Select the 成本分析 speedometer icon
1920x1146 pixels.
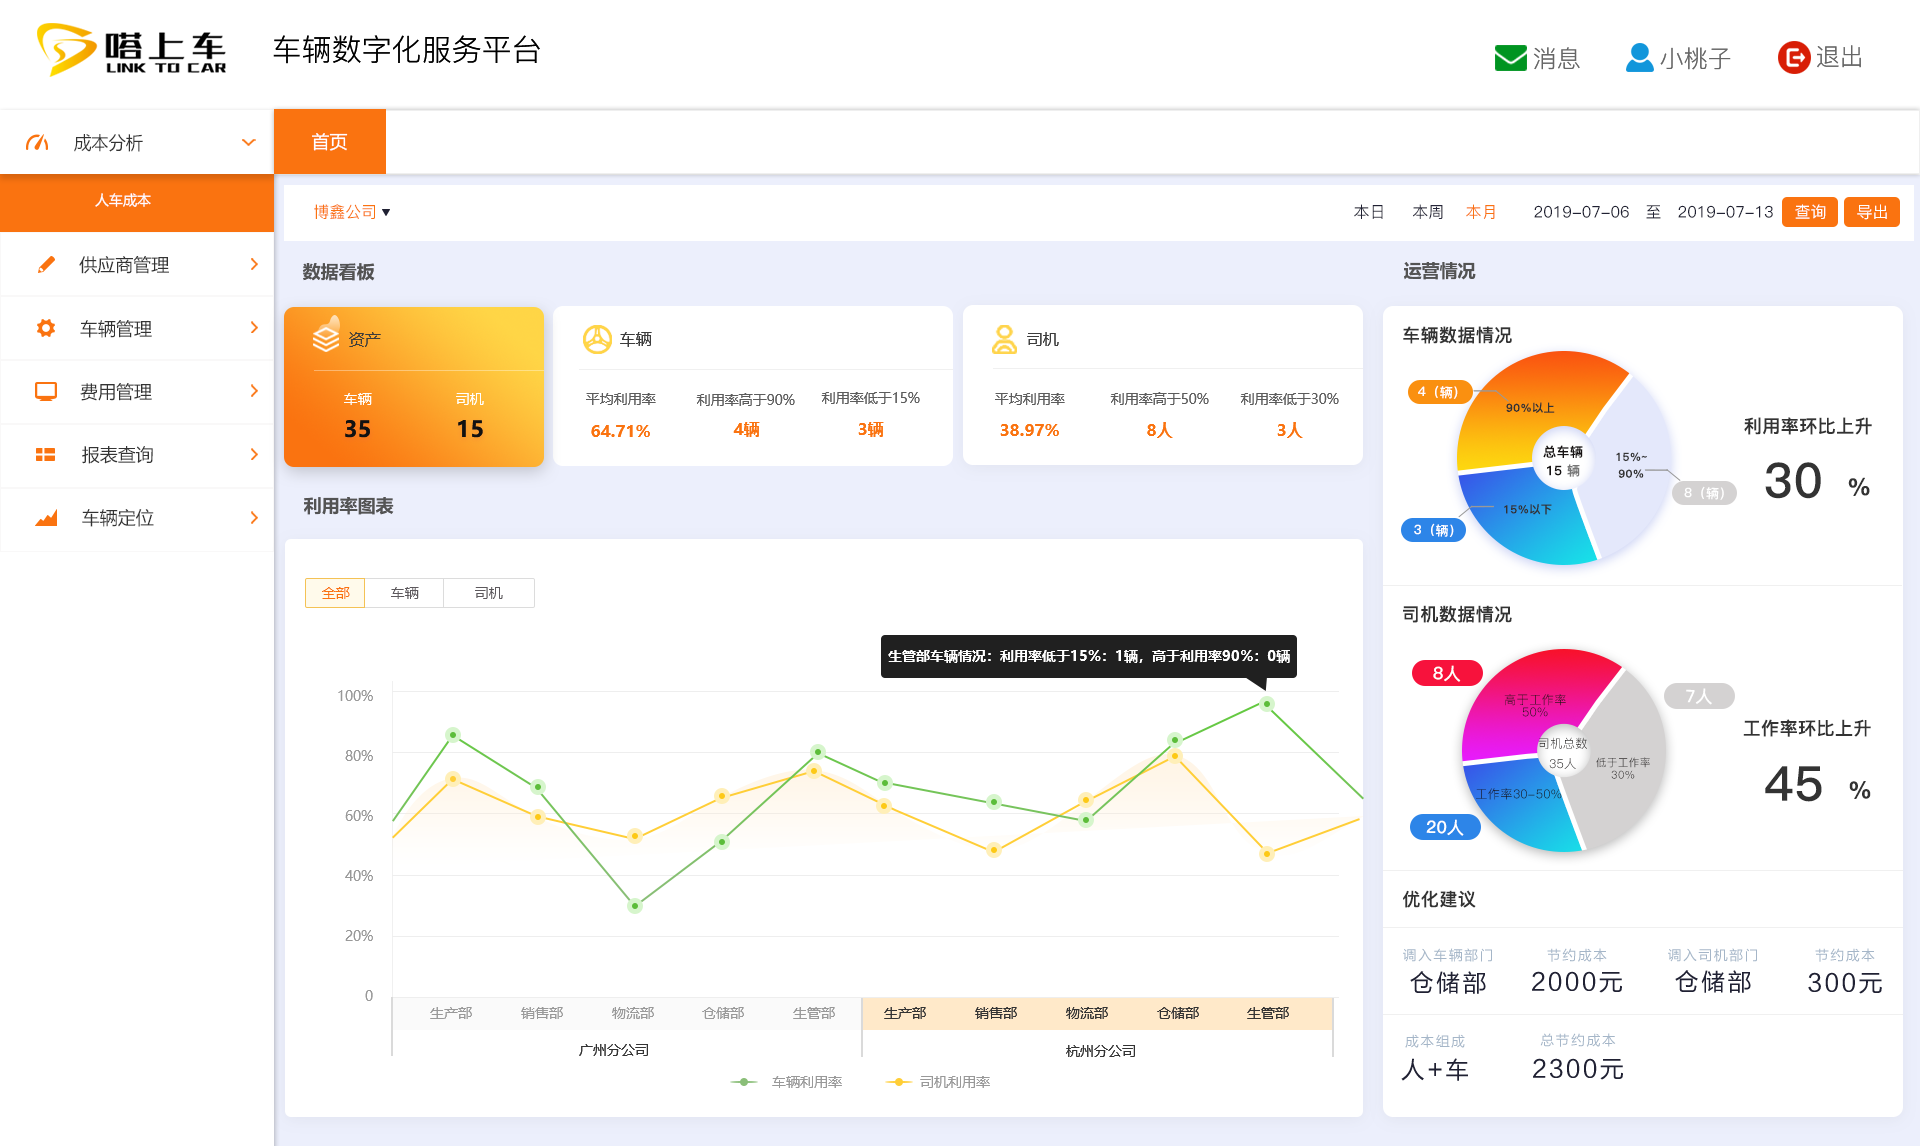pyautogui.click(x=37, y=141)
